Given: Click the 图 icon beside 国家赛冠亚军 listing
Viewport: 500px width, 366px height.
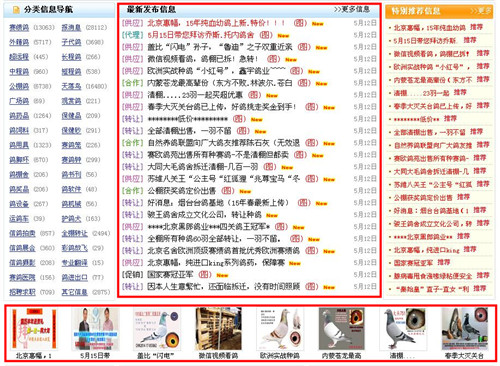Looking at the screenshot, I should click(x=205, y=275).
